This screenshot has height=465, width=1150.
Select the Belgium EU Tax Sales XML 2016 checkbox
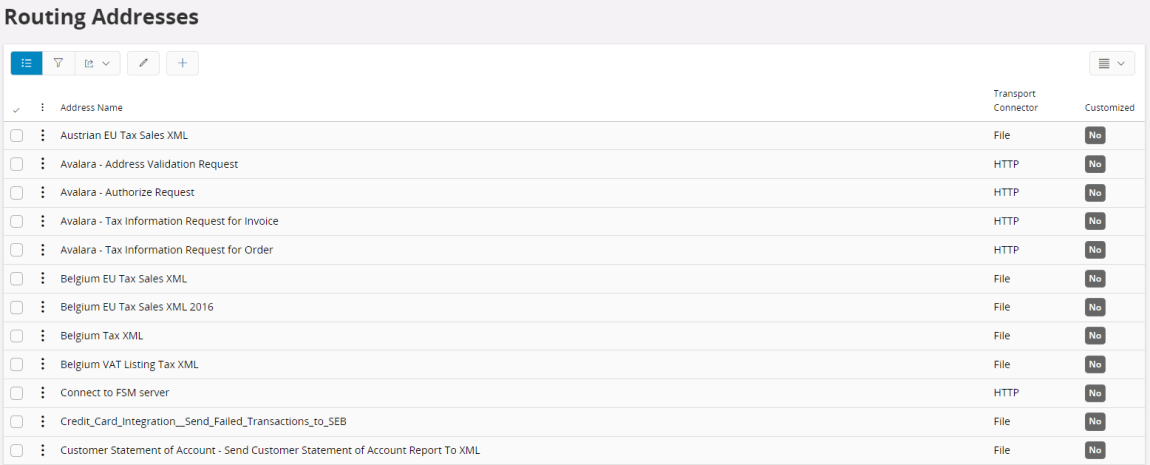coord(16,307)
